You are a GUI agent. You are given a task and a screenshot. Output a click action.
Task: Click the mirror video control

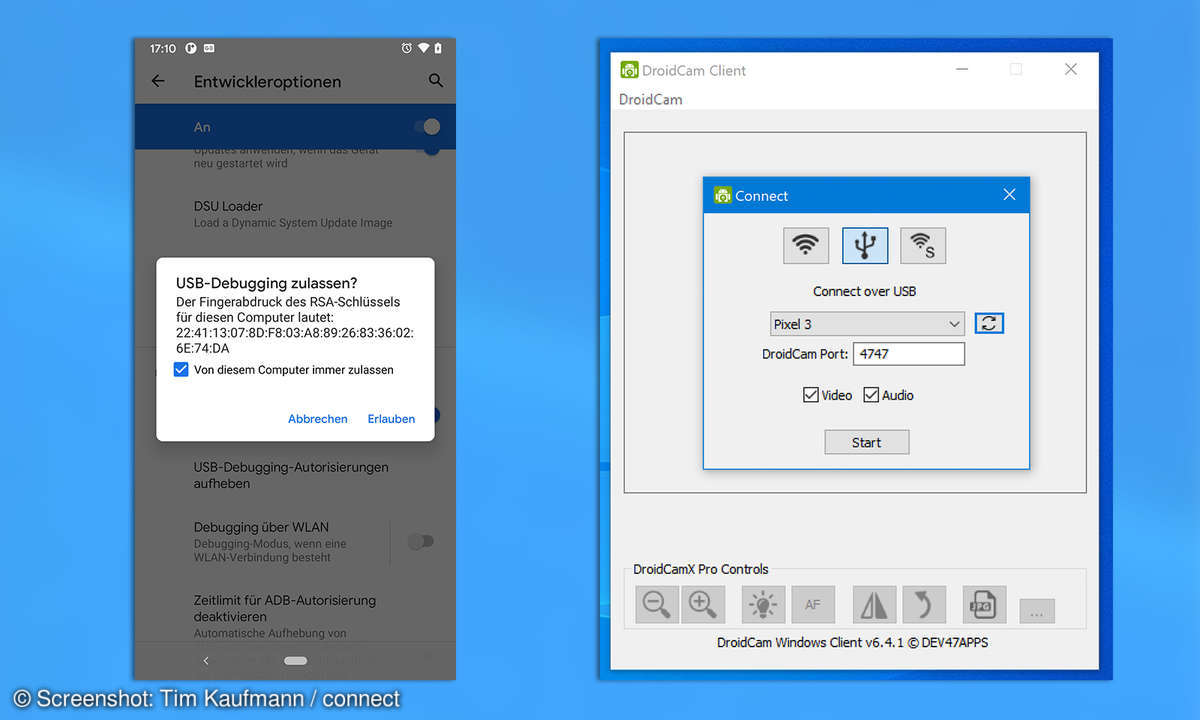pos(874,604)
